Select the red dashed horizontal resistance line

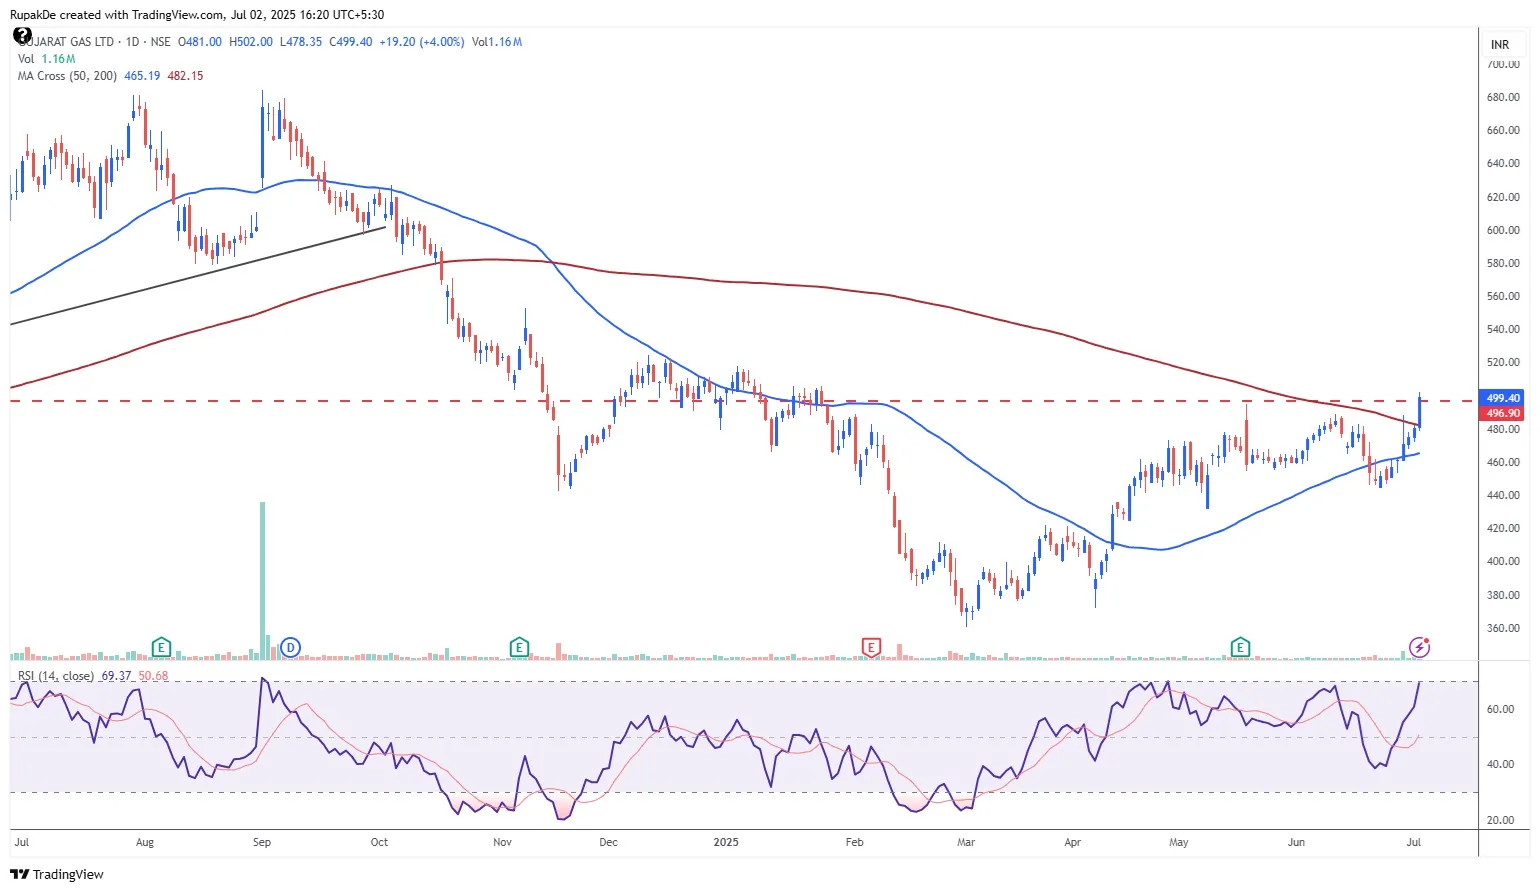coord(742,401)
